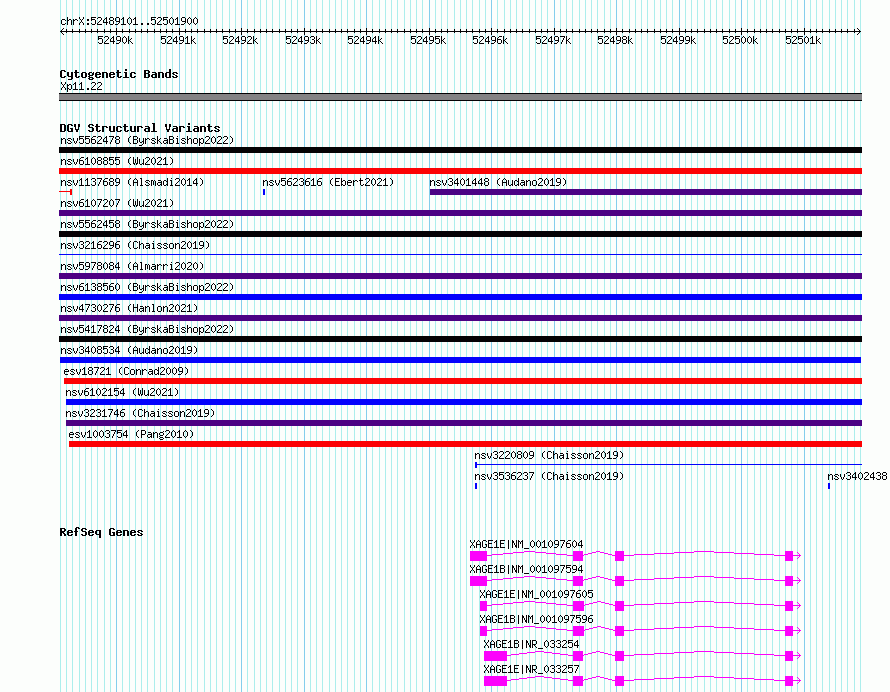Open variant nsv1137689 (Alsmadi2014) label
This screenshot has height=692, width=890.
[132, 182]
